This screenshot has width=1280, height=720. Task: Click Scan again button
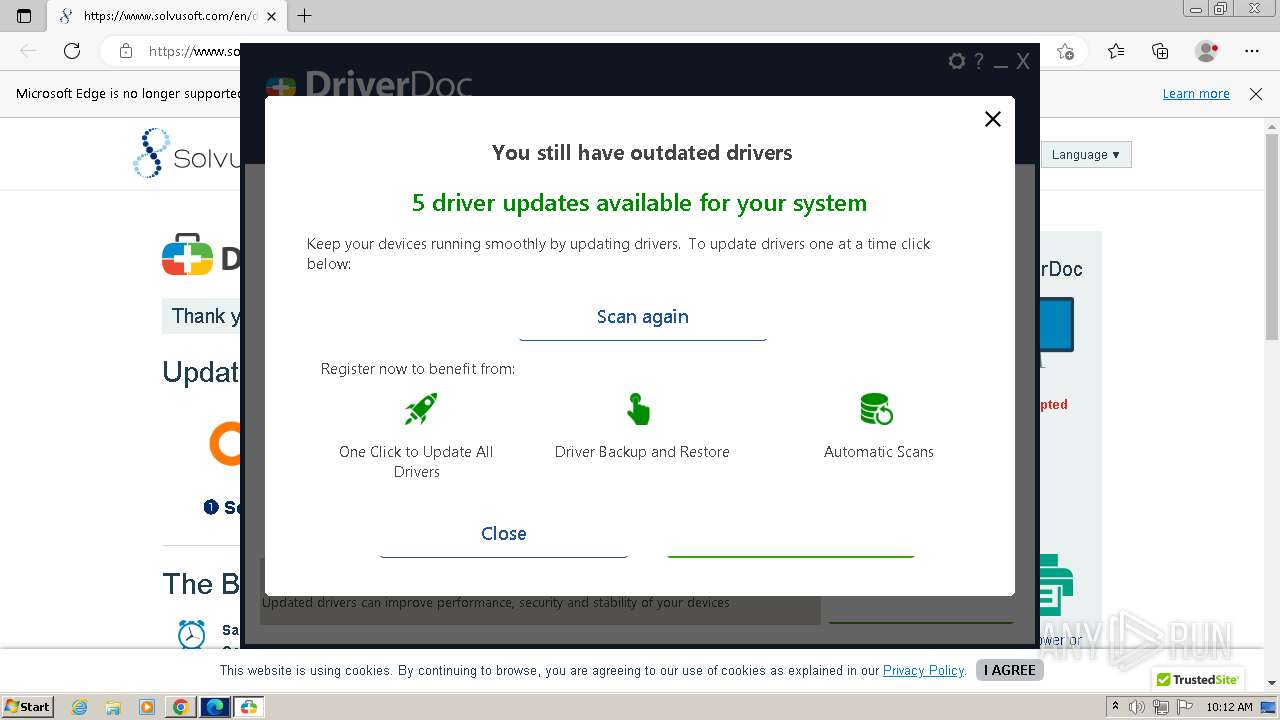click(x=643, y=317)
